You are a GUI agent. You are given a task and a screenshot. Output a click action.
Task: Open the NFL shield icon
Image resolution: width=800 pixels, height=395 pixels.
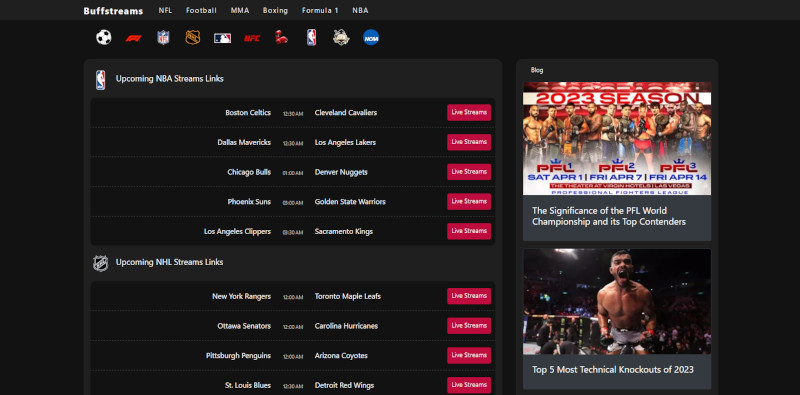tap(163, 37)
